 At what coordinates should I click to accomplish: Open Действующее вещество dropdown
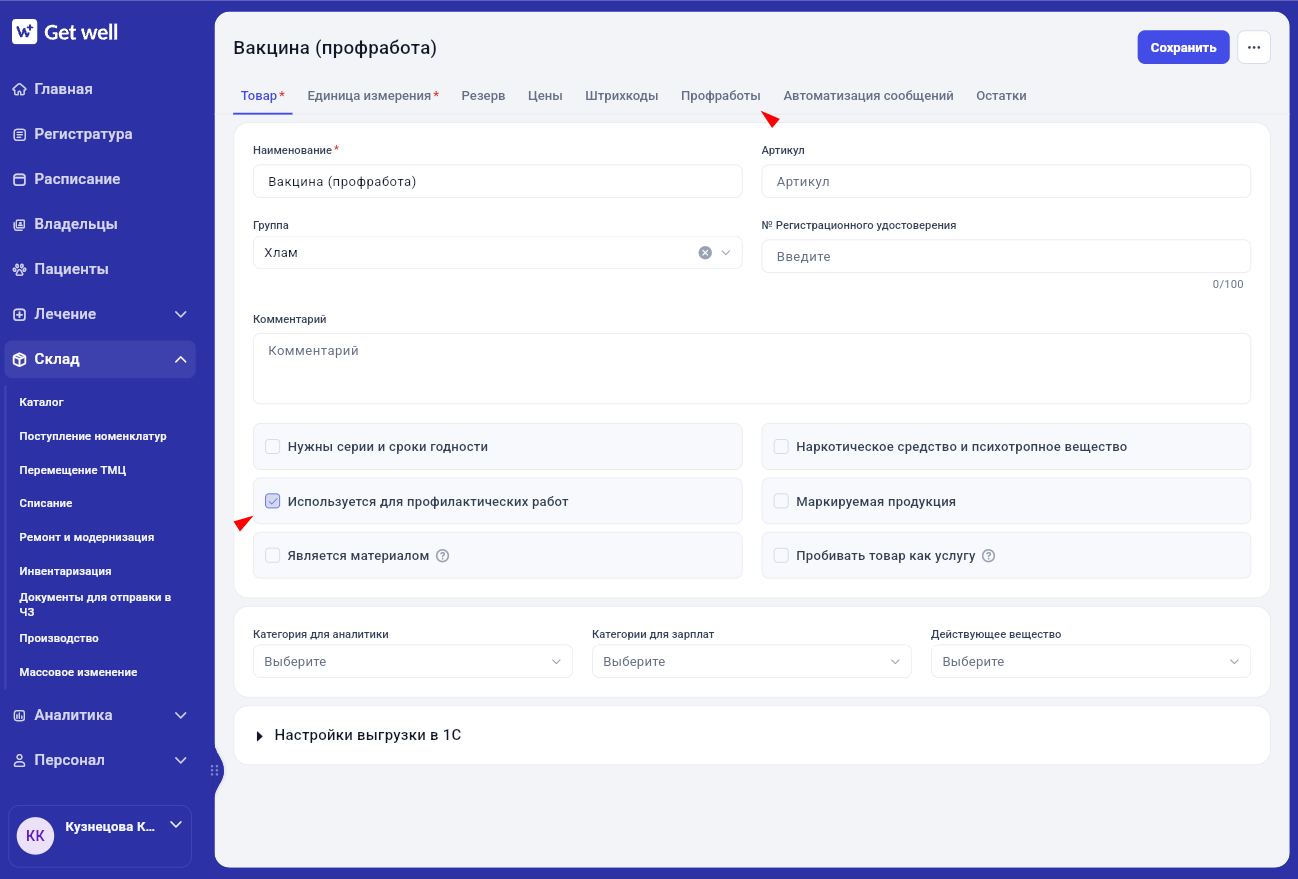[1091, 661]
